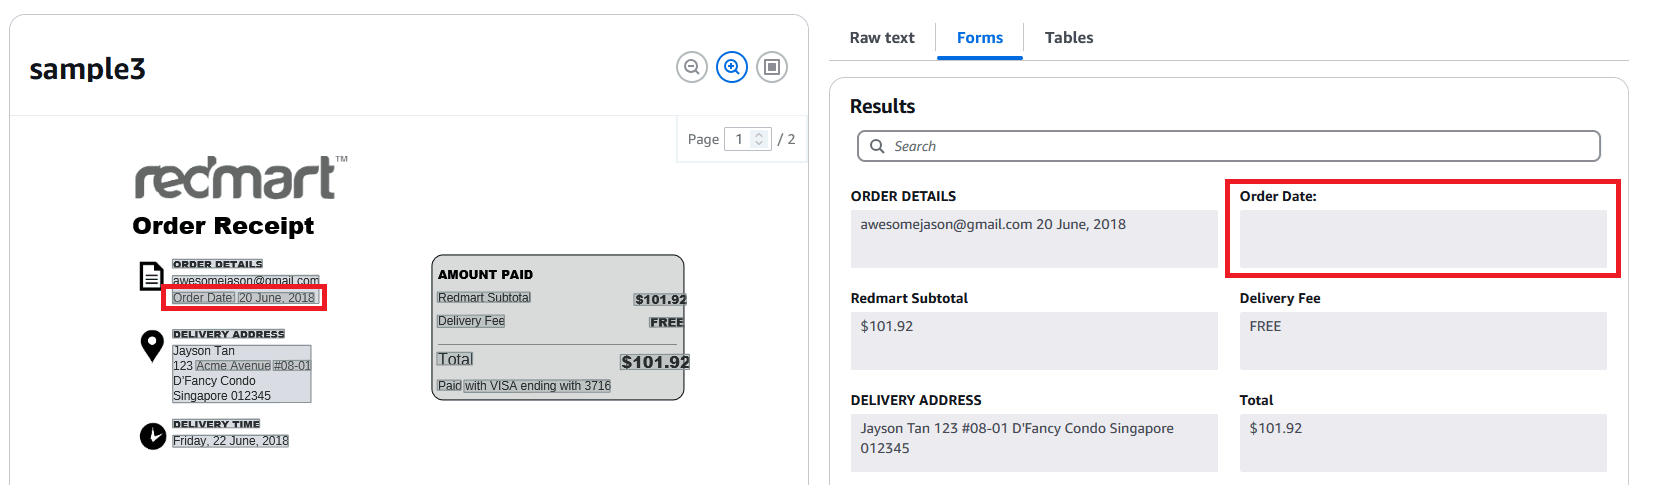Click the page number input field

[x=747, y=139]
